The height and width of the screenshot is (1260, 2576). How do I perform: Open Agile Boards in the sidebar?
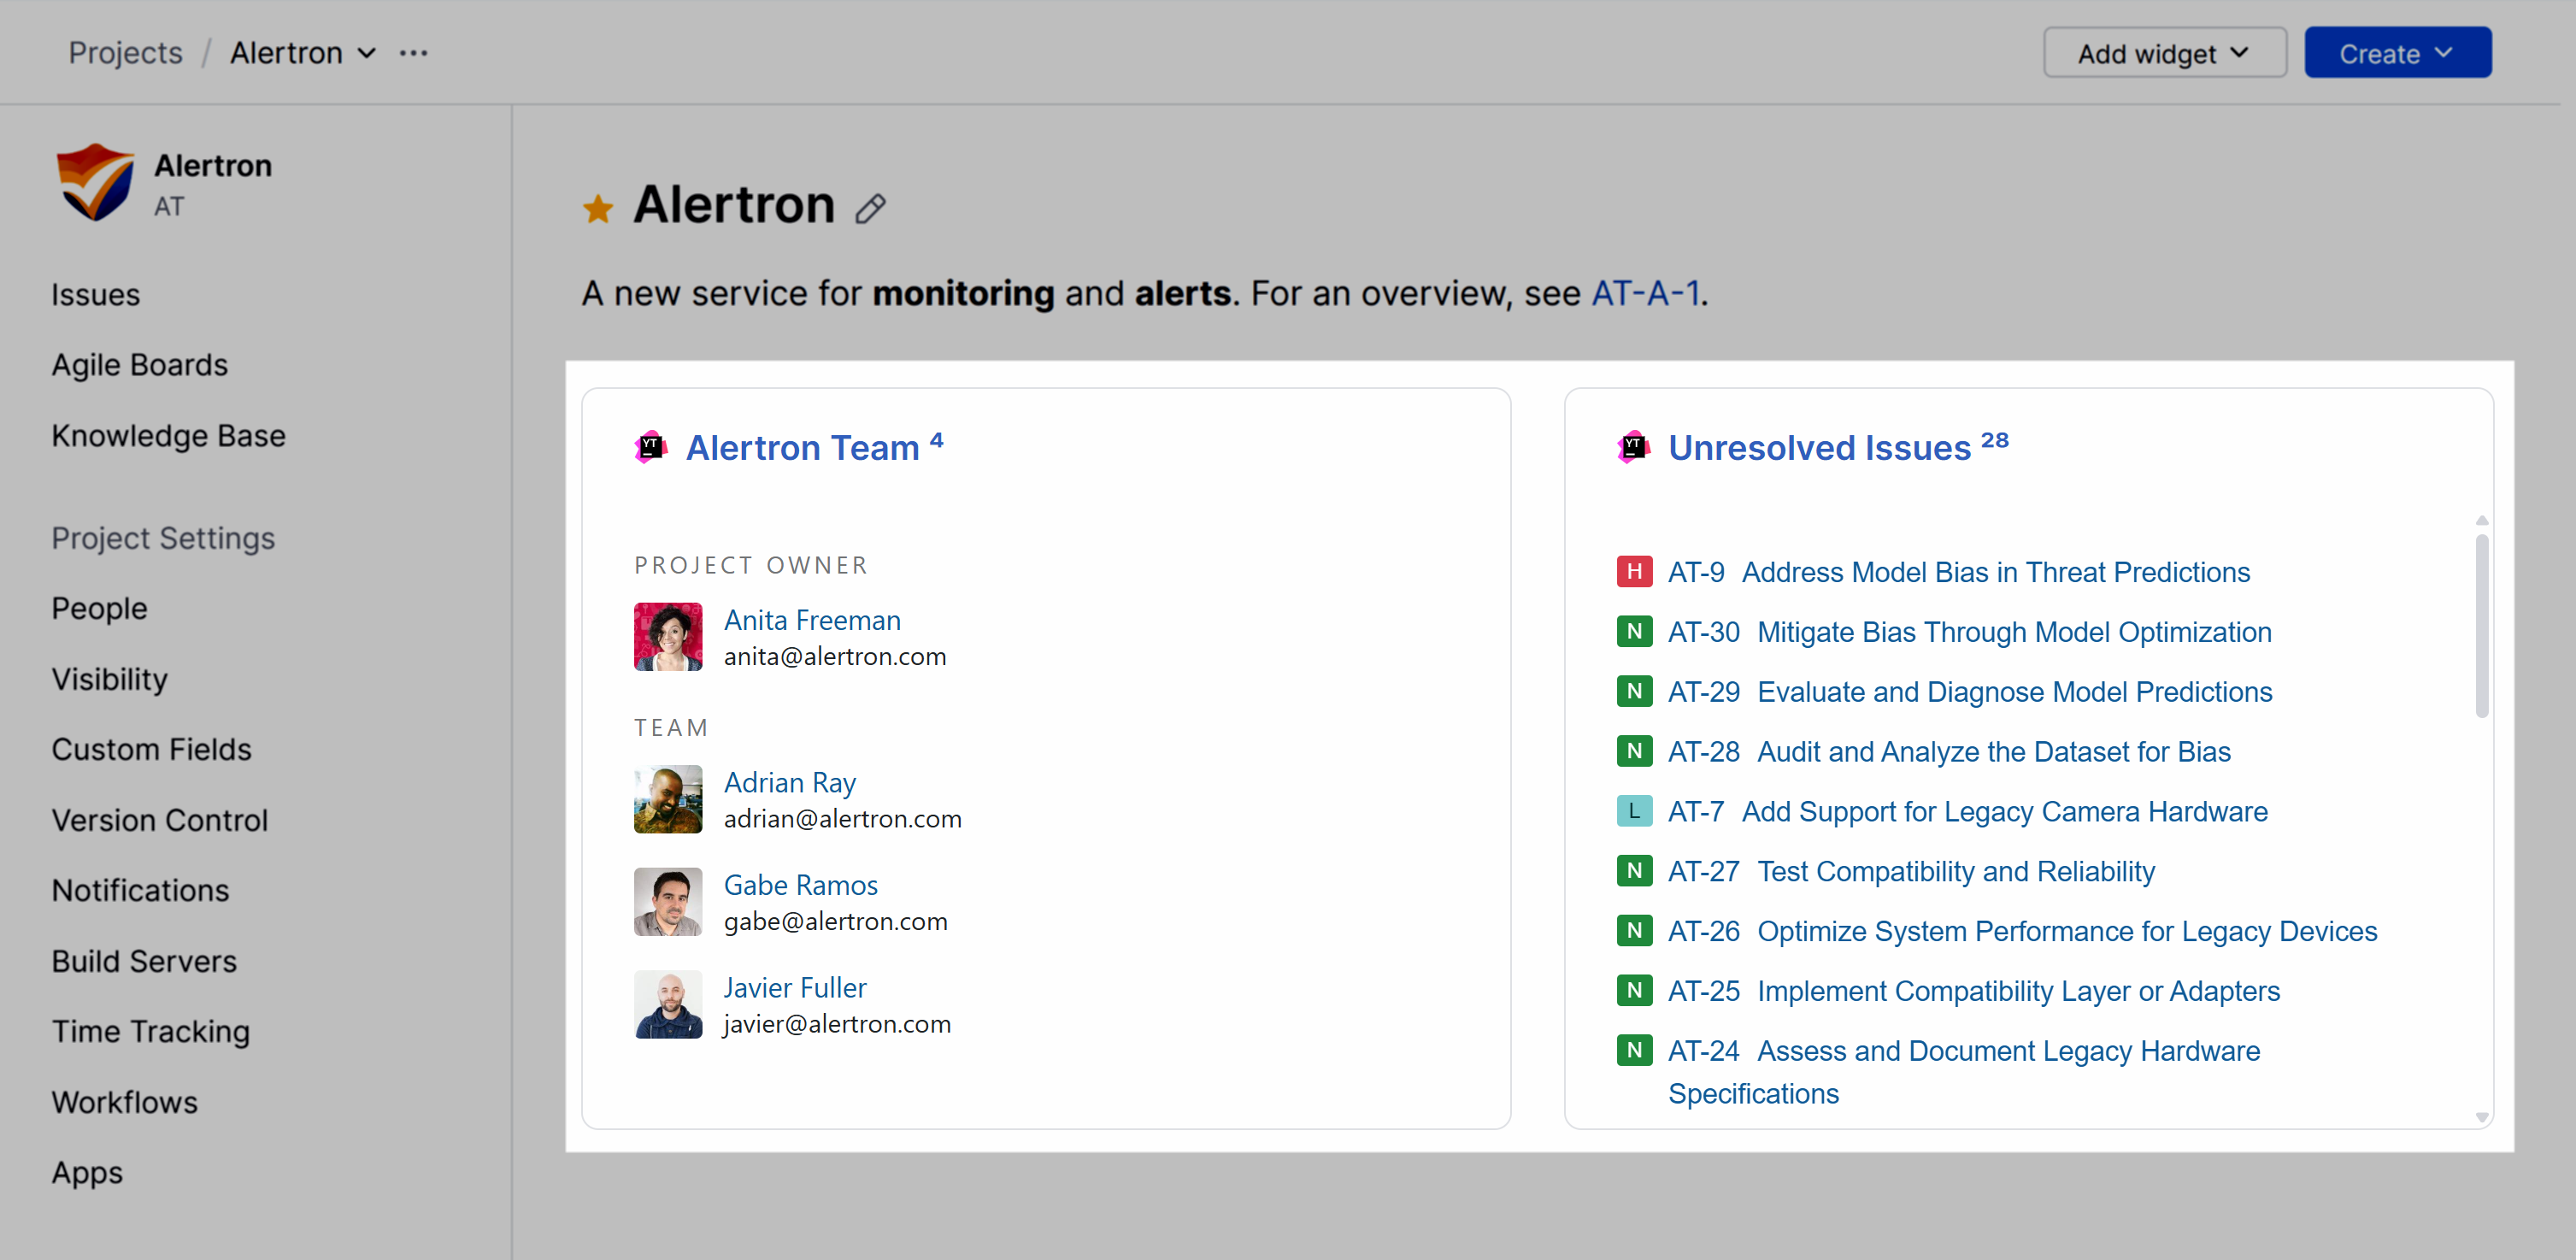pos(140,365)
